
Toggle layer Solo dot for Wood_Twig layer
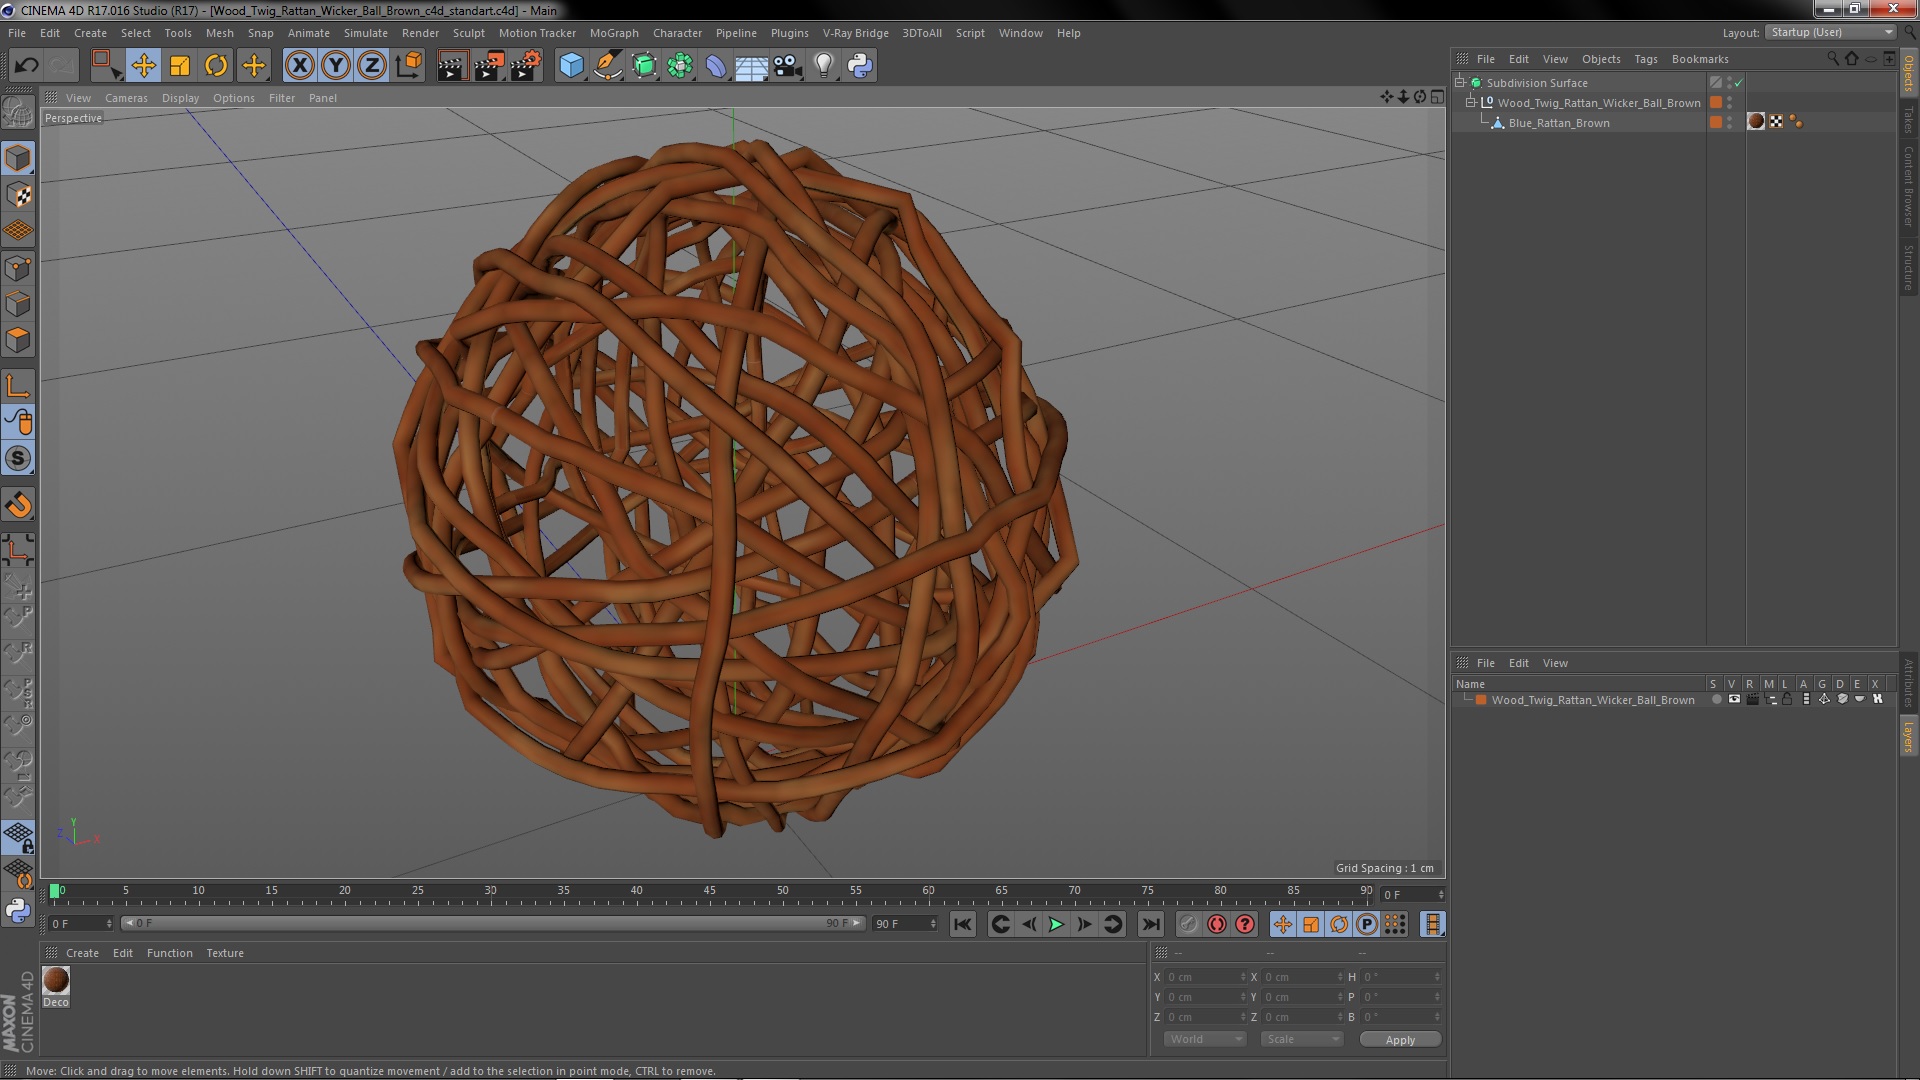pyautogui.click(x=1716, y=700)
